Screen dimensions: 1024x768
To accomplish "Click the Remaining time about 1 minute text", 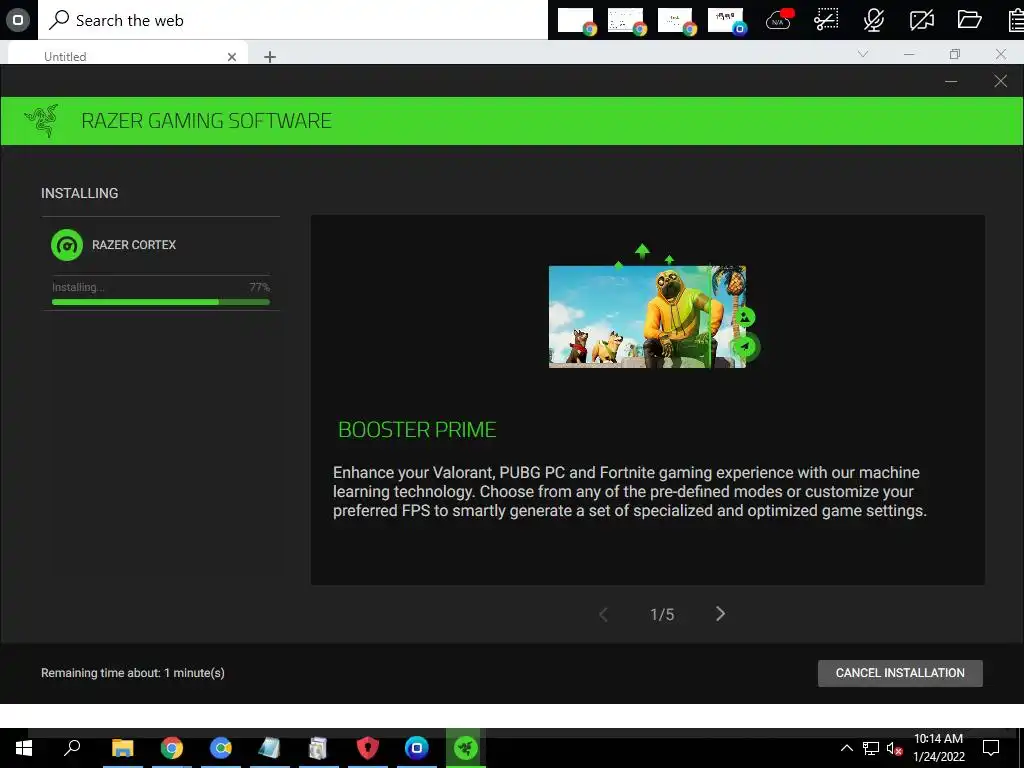I will tap(133, 673).
